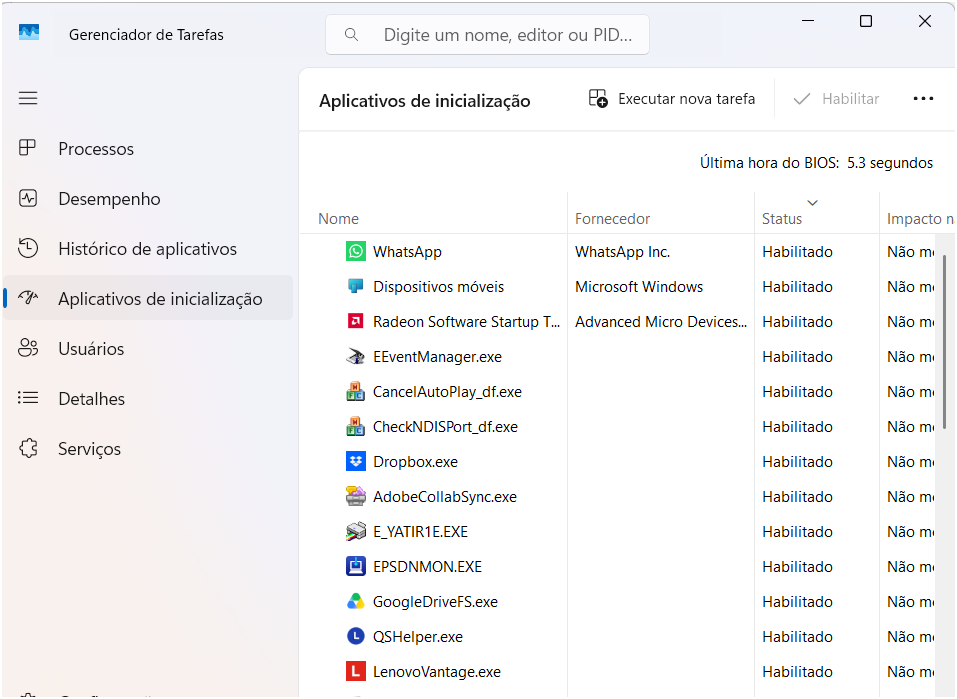Focus the search field for name or PID
Screen dimensions: 957x699
point(487,35)
